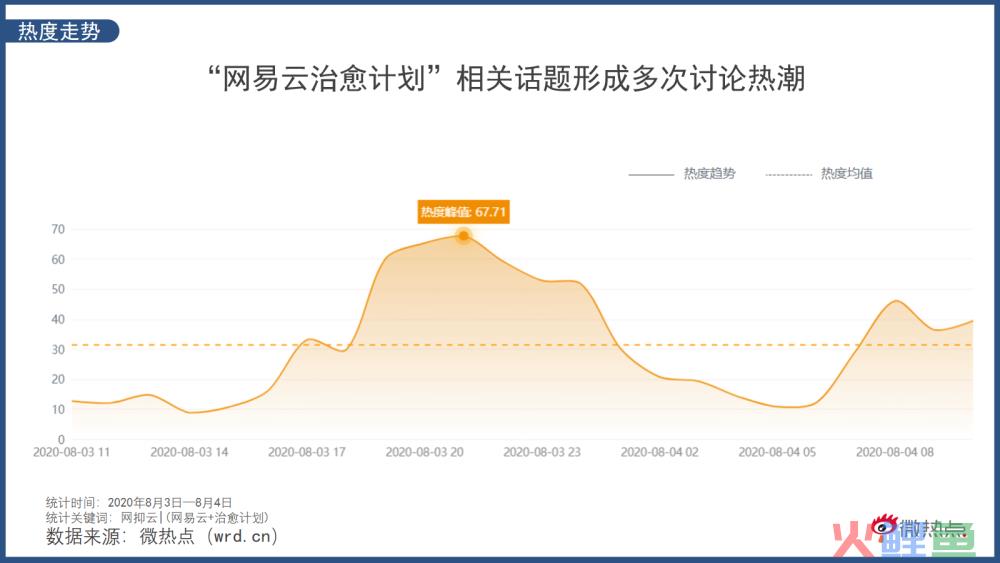Click x-axis label 2020-08-04 05
This screenshot has height=563, width=1000.
(777, 452)
